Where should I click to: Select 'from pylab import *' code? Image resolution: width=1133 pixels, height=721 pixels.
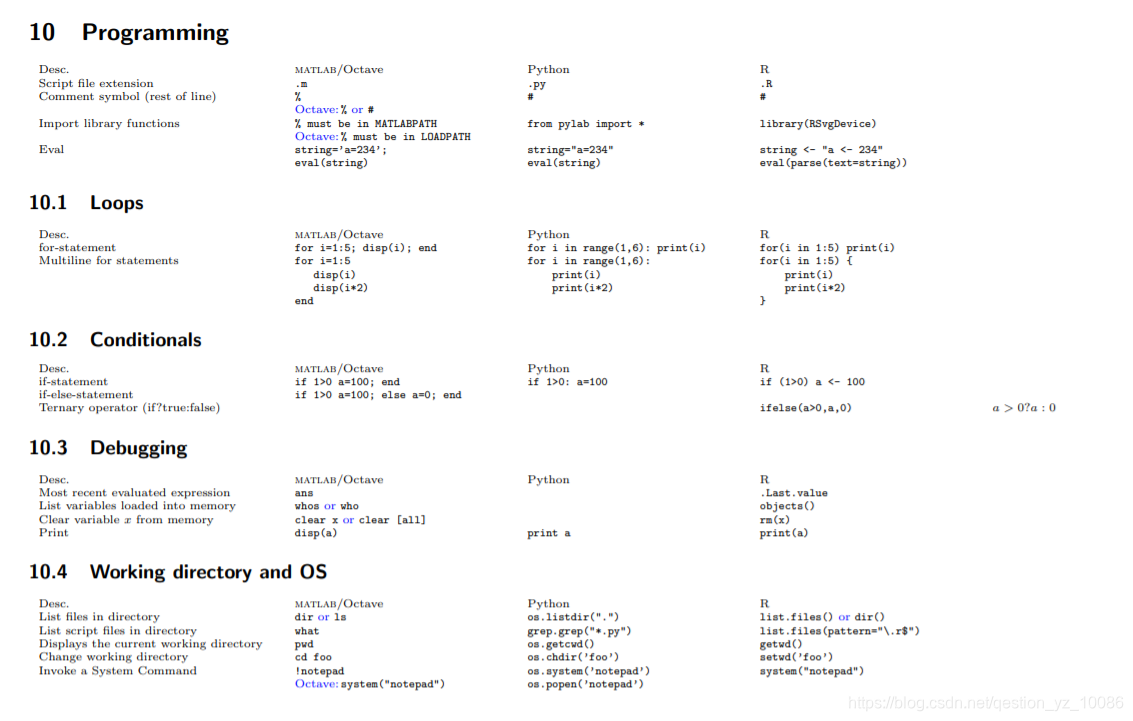pyautogui.click(x=585, y=124)
